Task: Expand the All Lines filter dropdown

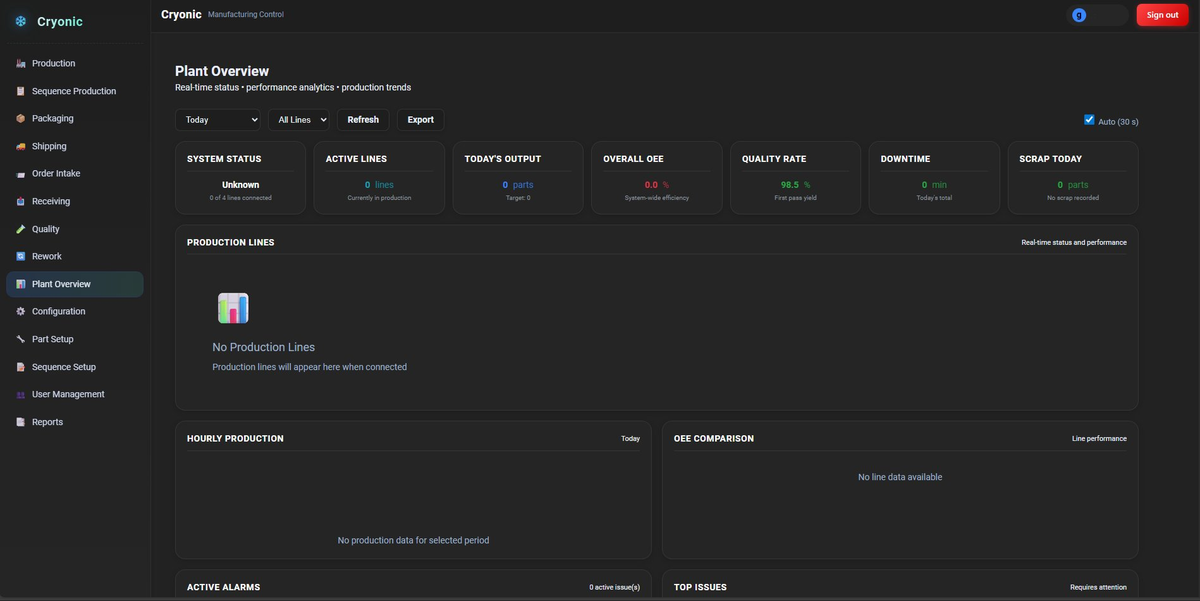Action: pos(298,120)
